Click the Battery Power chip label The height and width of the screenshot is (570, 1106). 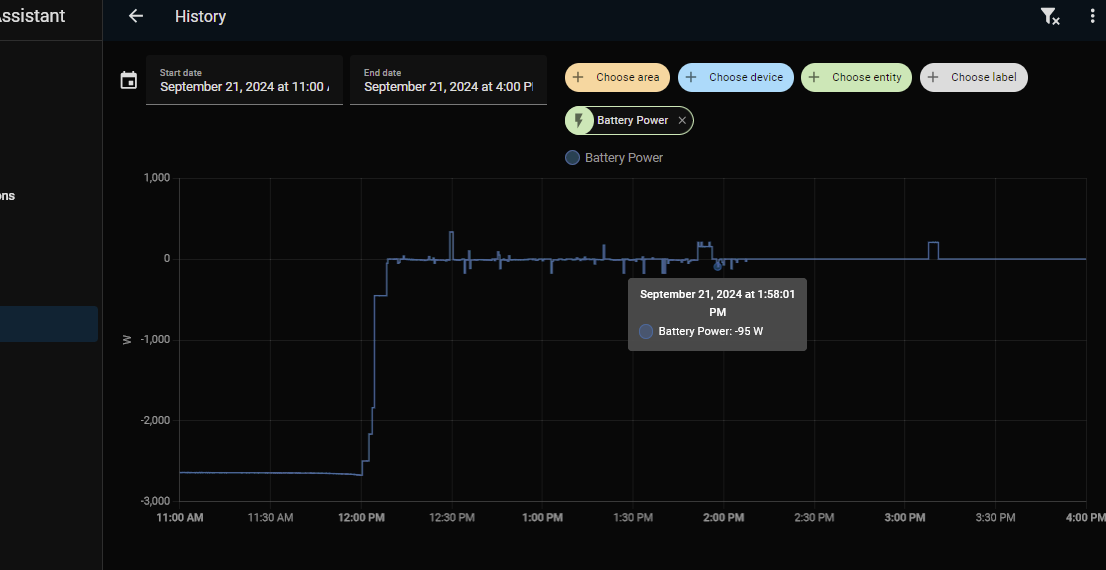click(x=632, y=121)
